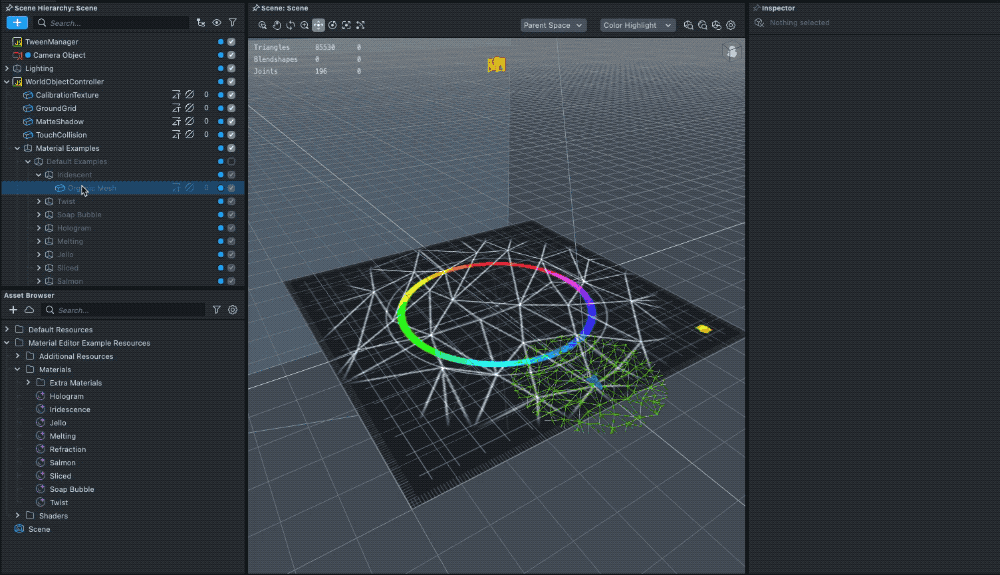Select the hand pan tool in the scene toolbar
The image size is (1000, 575).
(x=277, y=25)
